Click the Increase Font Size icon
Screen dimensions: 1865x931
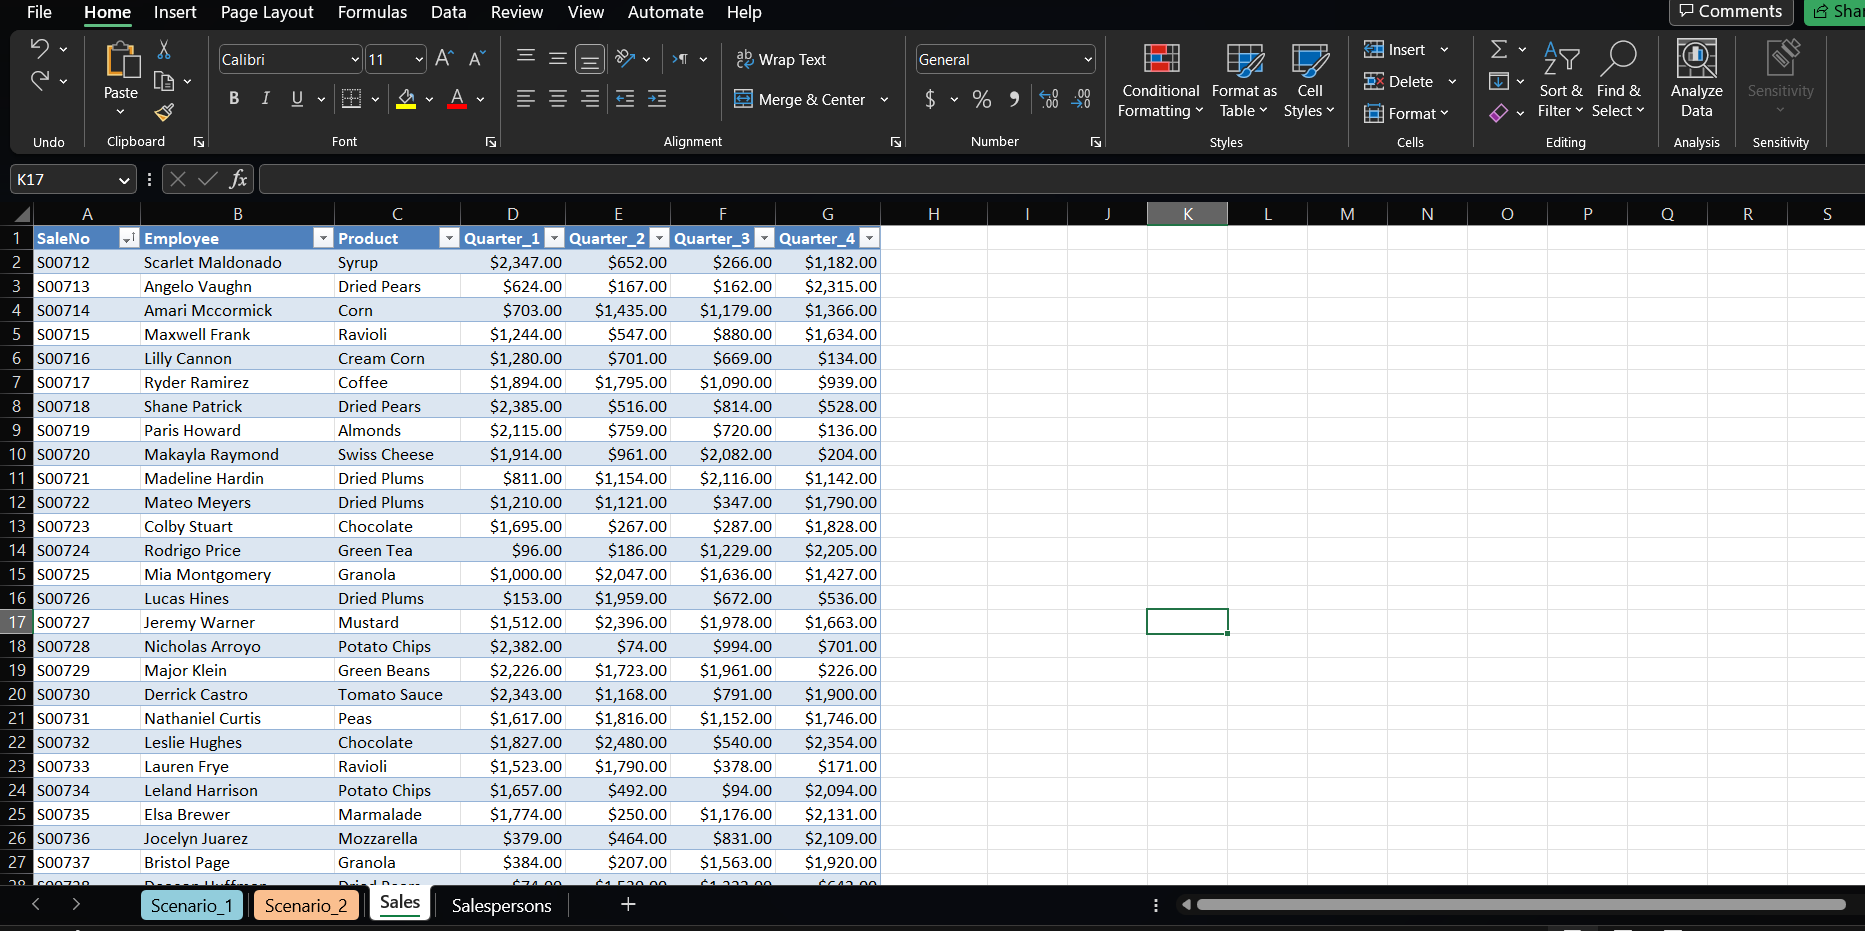tap(441, 58)
